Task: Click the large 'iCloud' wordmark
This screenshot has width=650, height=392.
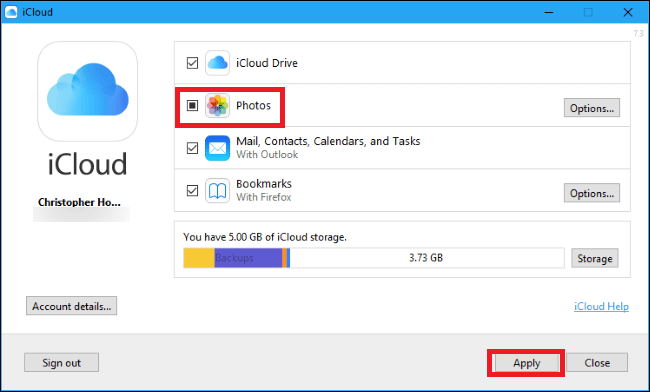Action: (x=87, y=164)
